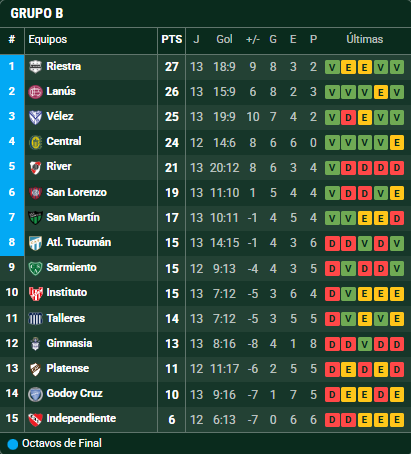Click River's first green V result box

[x=332, y=168]
